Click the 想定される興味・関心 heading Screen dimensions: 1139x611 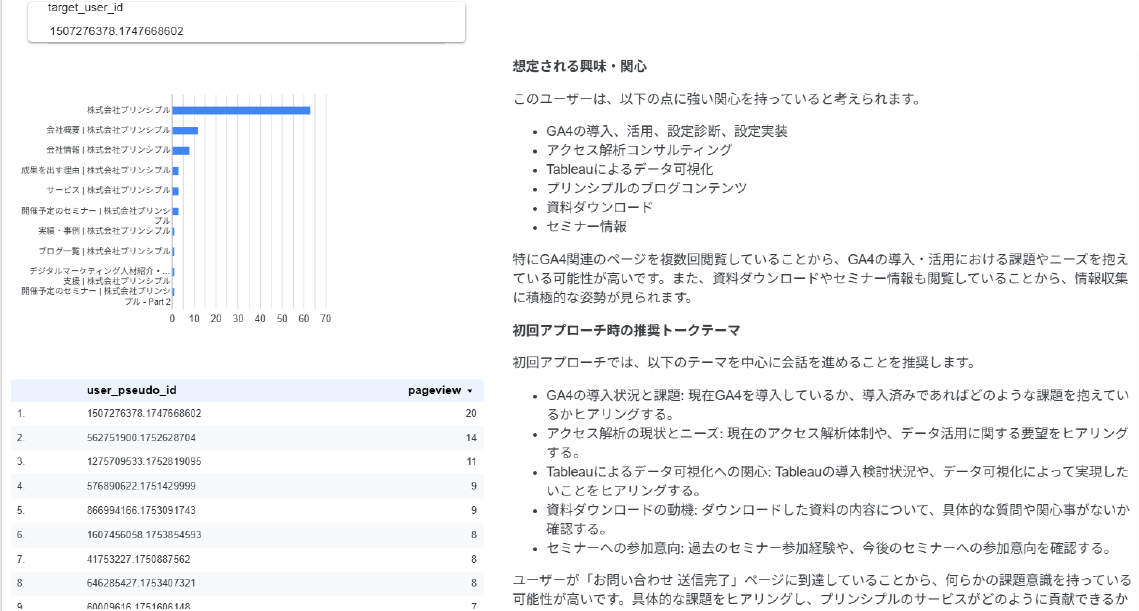(x=579, y=66)
